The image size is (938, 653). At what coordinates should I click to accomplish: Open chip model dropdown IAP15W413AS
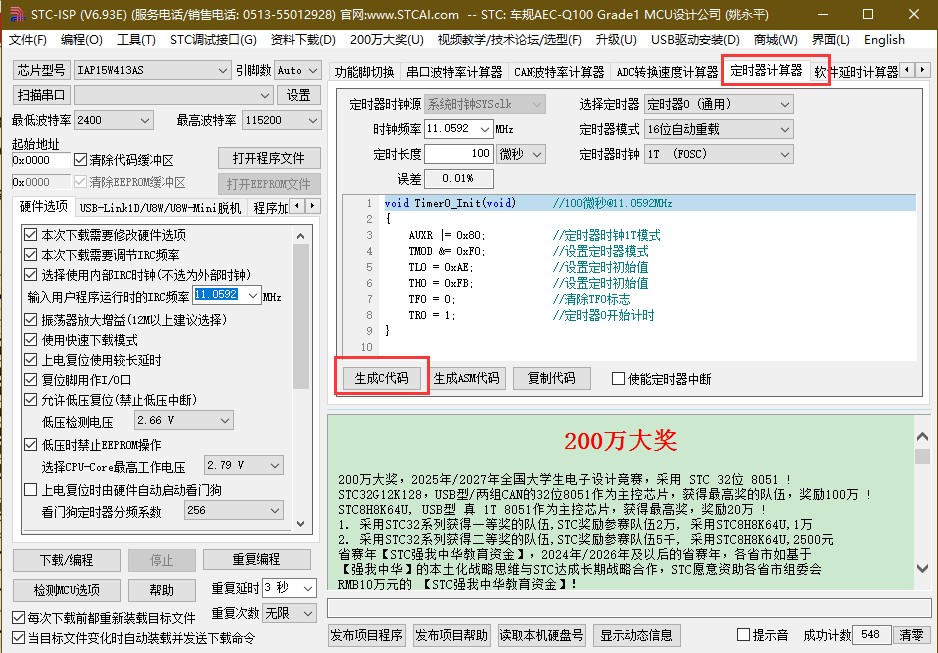click(152, 71)
